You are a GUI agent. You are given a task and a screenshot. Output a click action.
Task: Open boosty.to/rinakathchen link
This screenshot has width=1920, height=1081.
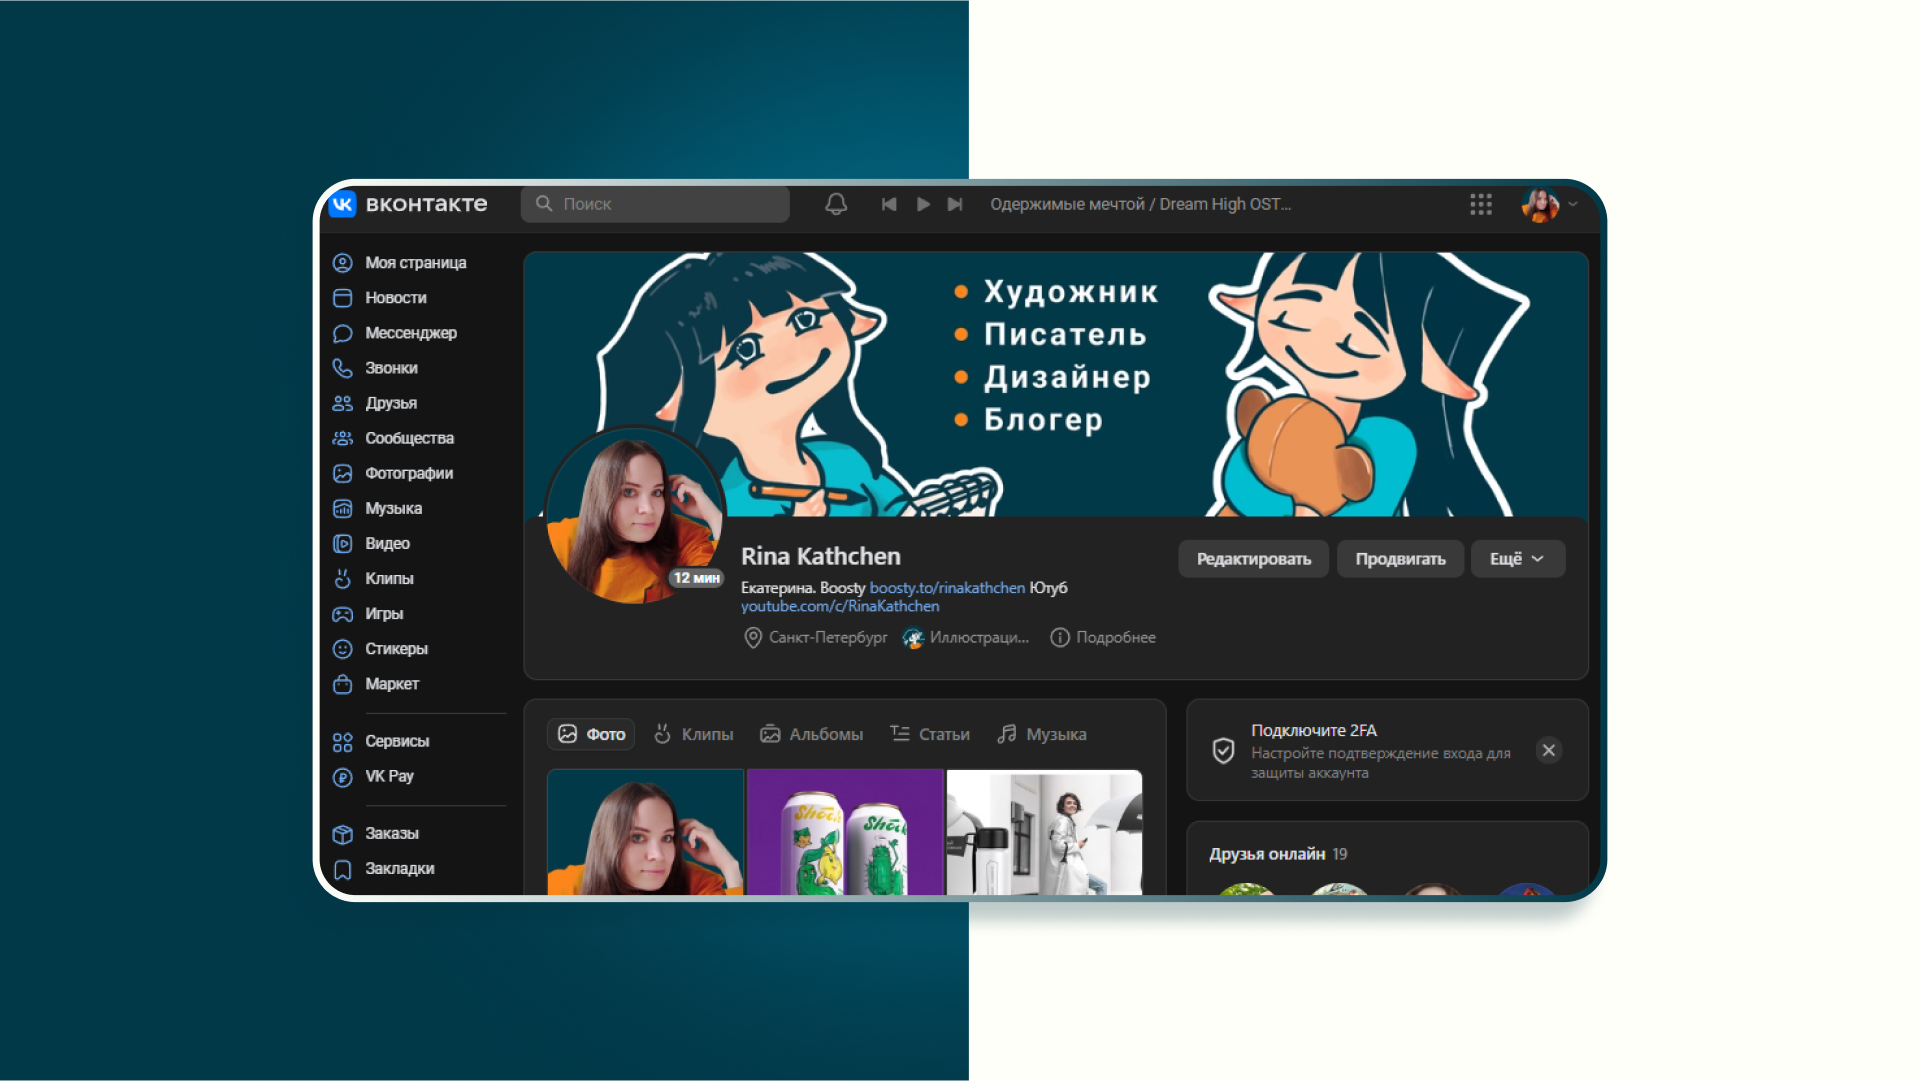tap(947, 588)
